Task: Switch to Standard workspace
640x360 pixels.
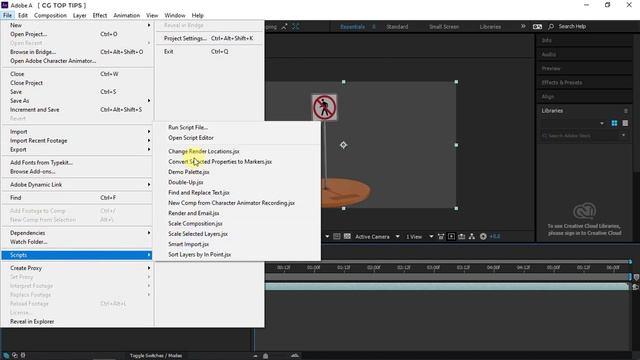Action: tap(397, 27)
